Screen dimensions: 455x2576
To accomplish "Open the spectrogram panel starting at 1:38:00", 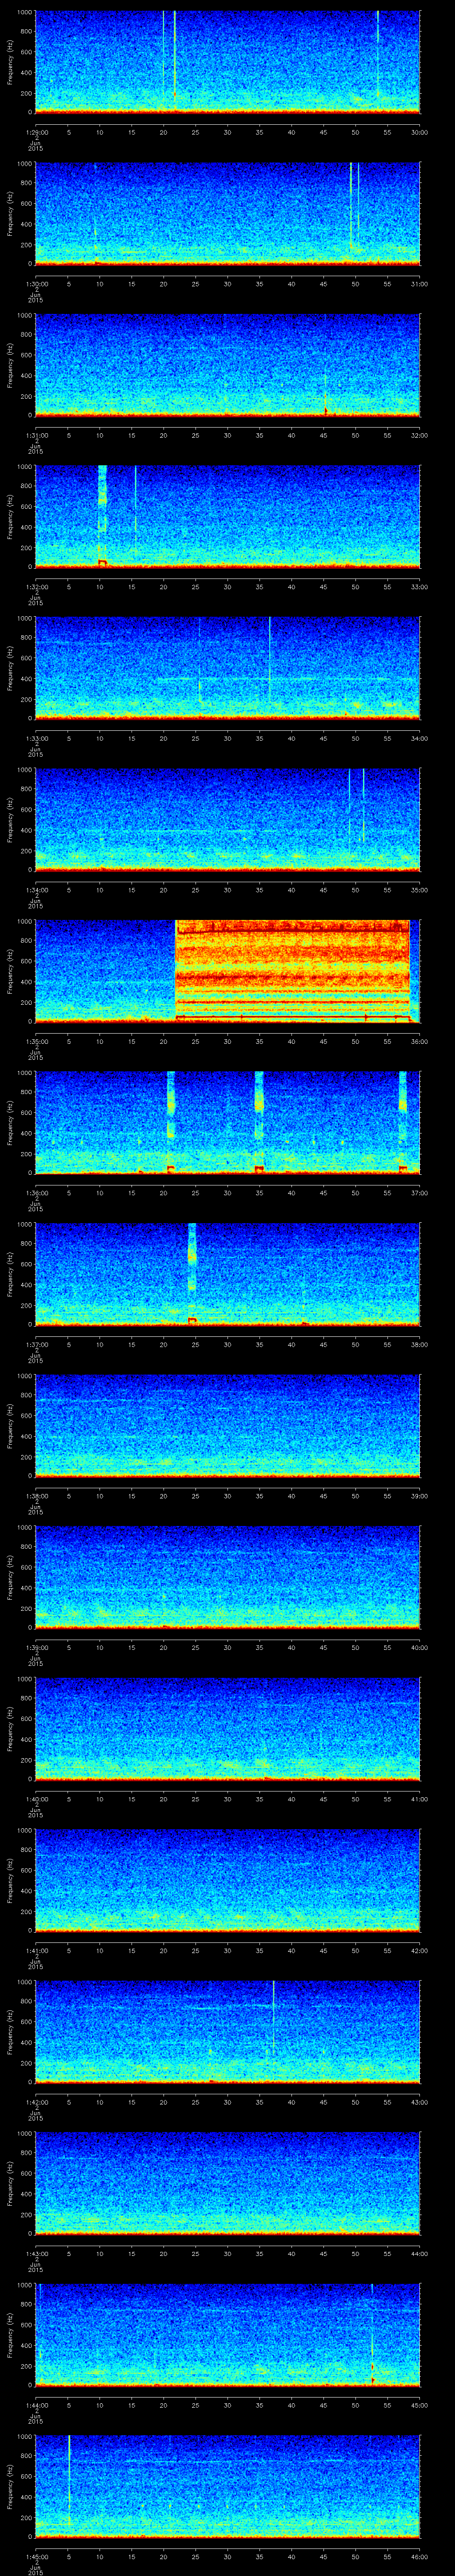I will coord(227,1425).
